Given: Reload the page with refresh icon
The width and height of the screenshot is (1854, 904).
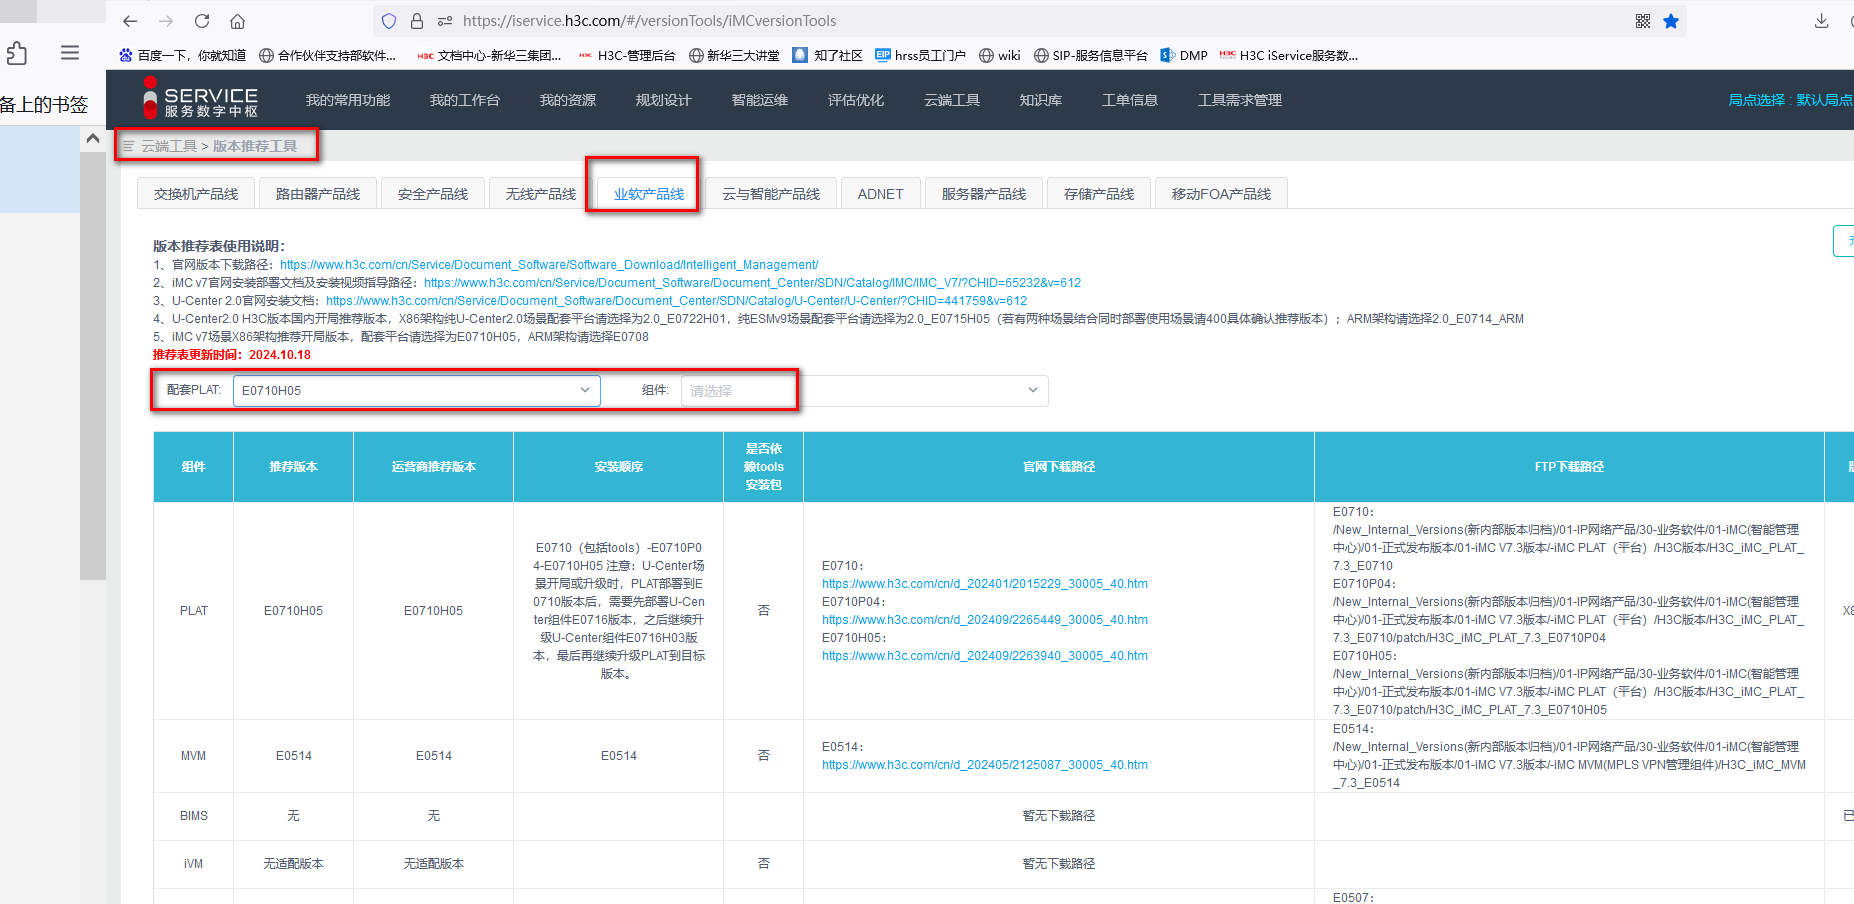Looking at the screenshot, I should pos(202,21).
